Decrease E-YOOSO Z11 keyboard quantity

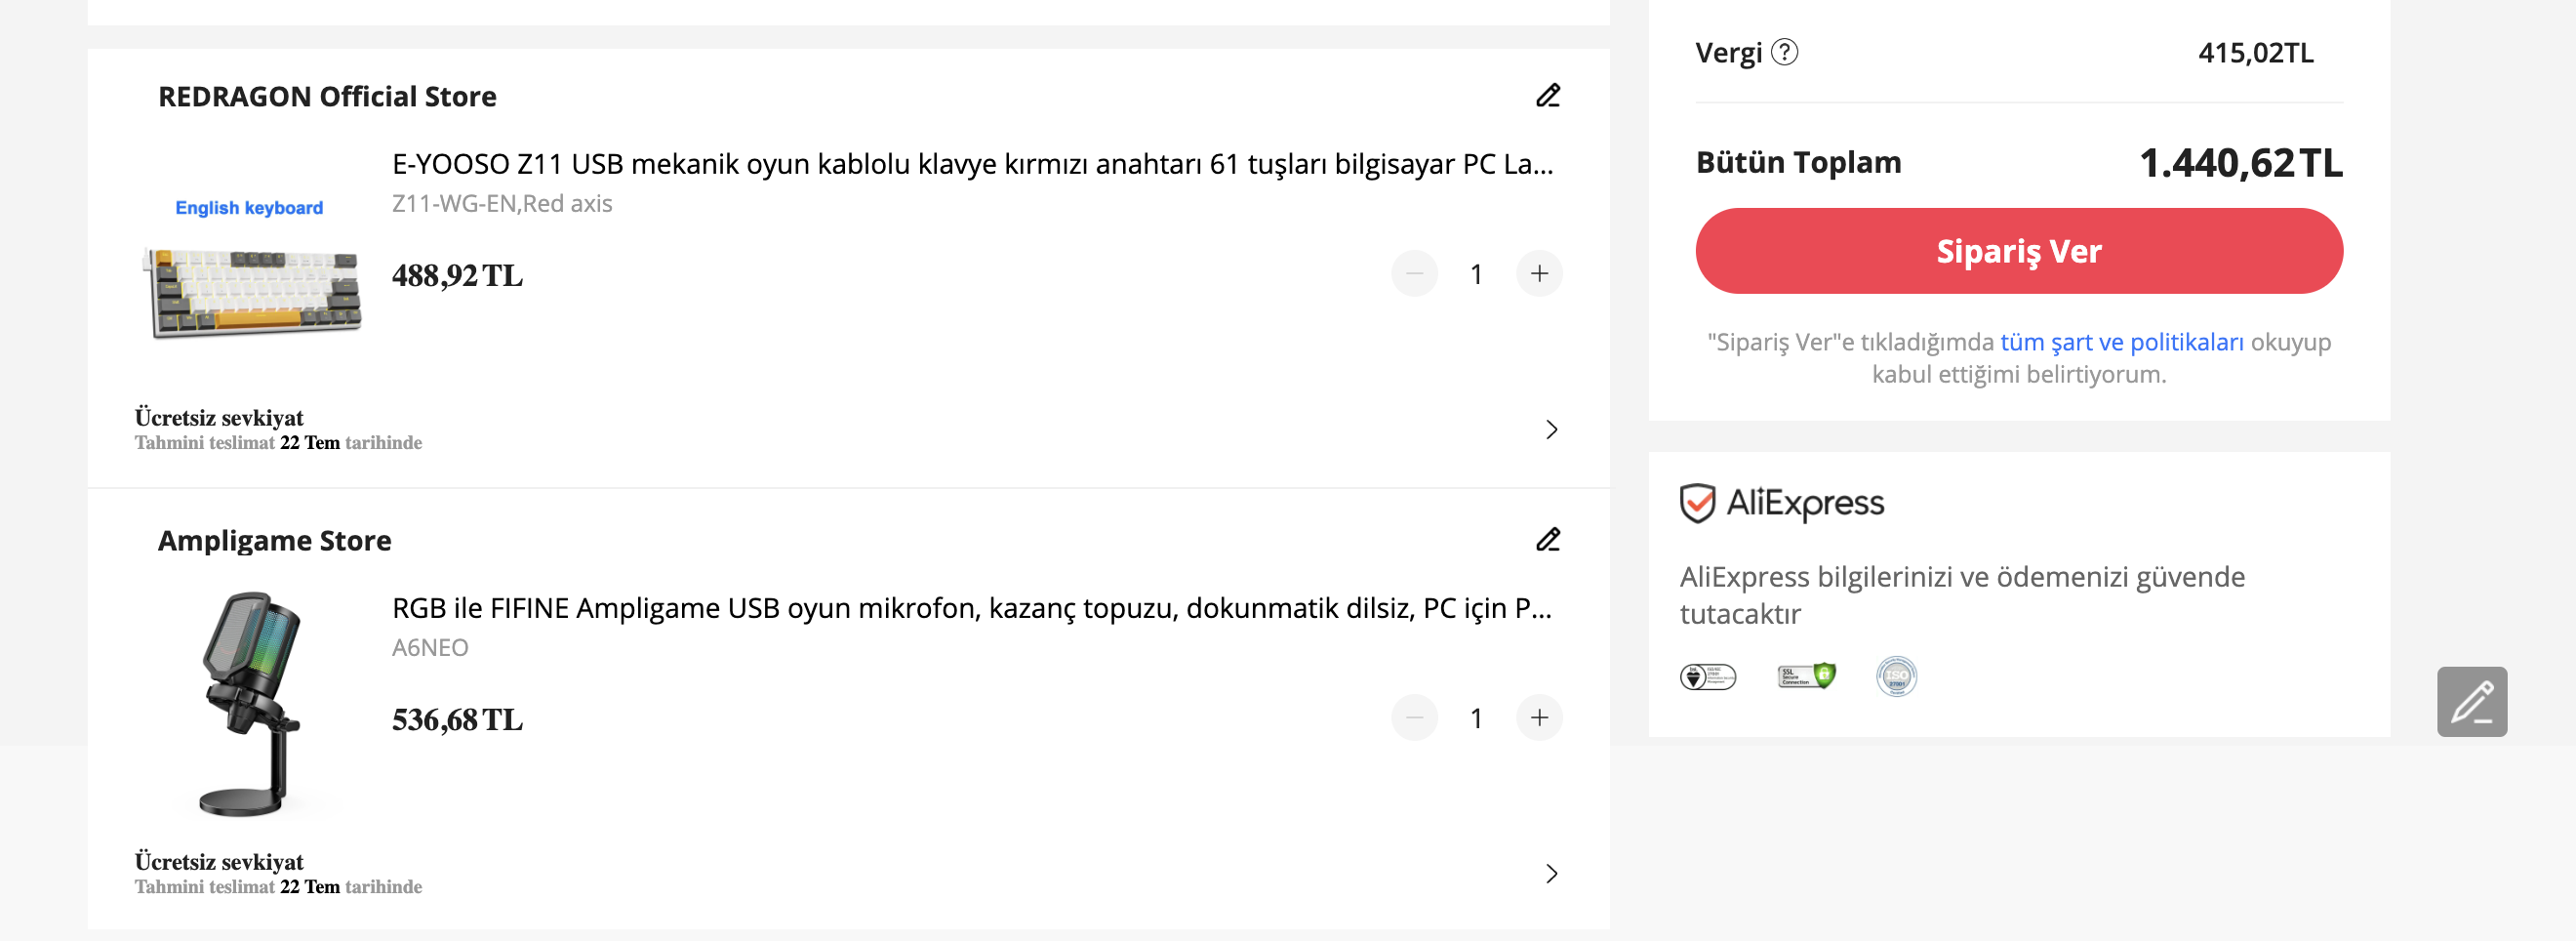[x=1414, y=274]
